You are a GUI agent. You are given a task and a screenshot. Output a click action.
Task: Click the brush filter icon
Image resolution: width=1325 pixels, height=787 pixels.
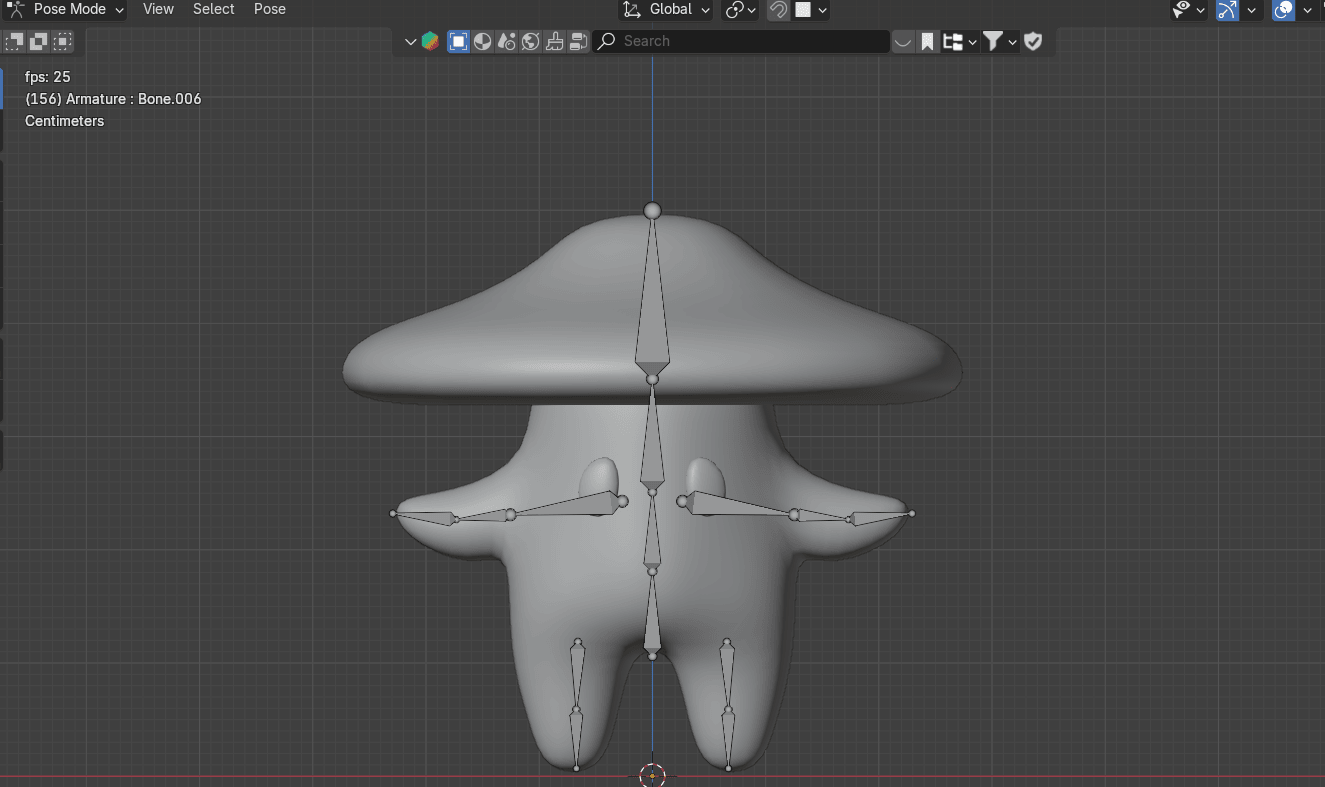(555, 41)
